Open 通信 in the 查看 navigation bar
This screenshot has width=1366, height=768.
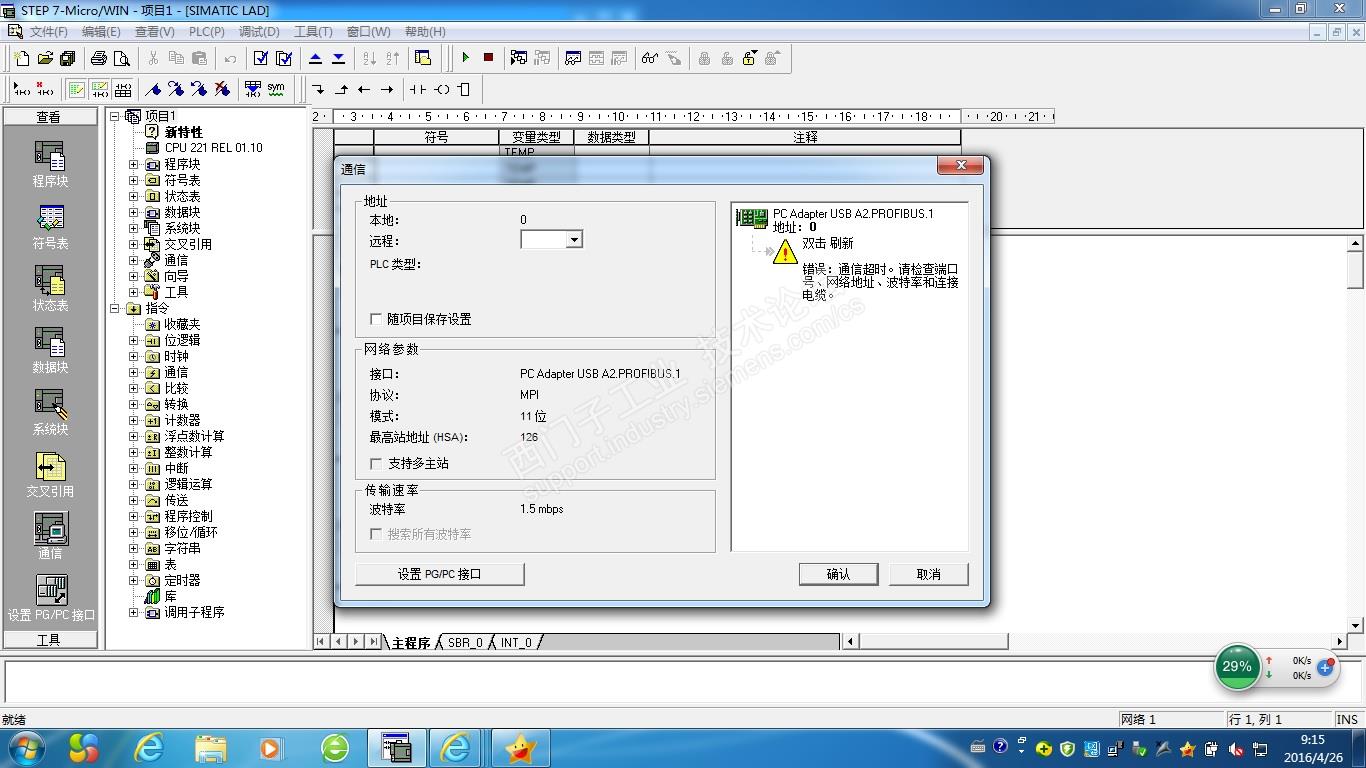tap(50, 537)
